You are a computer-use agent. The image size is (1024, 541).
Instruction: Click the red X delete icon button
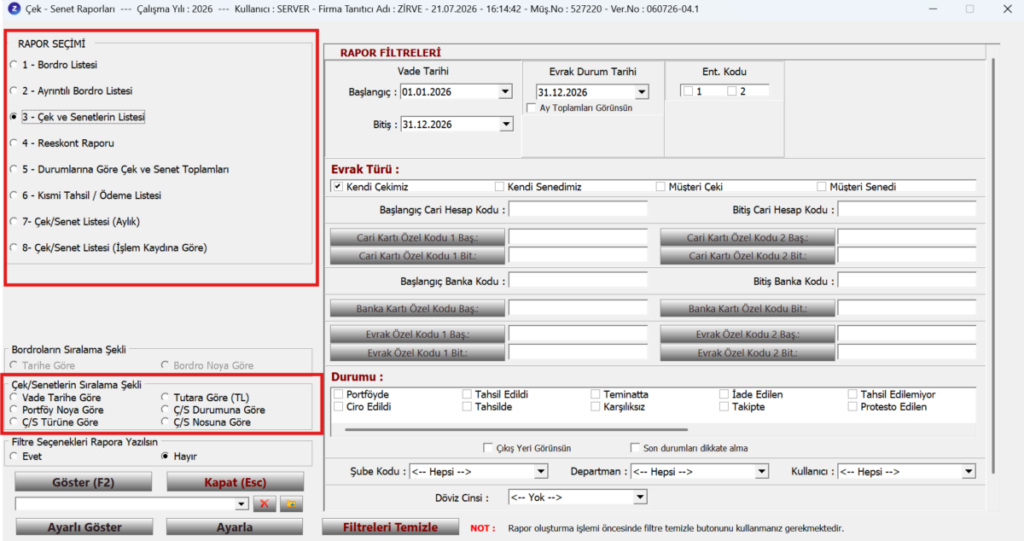tap(264, 504)
